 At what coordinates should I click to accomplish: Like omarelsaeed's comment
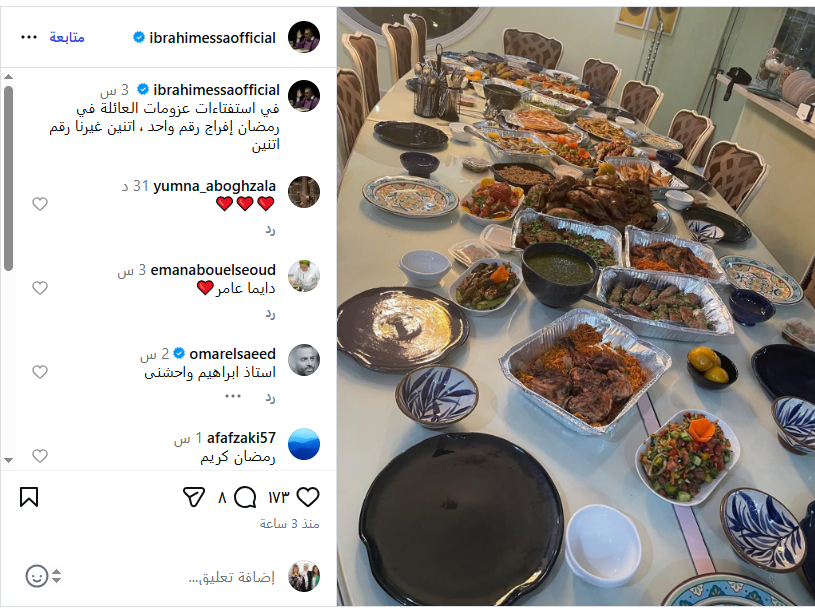(40, 372)
